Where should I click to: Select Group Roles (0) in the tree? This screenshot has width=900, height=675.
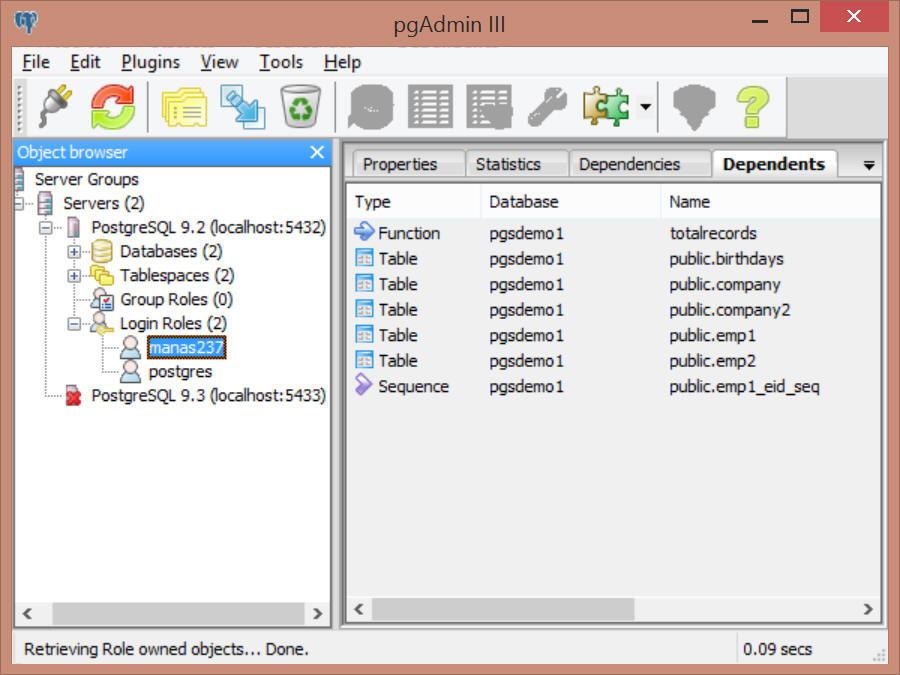point(176,300)
